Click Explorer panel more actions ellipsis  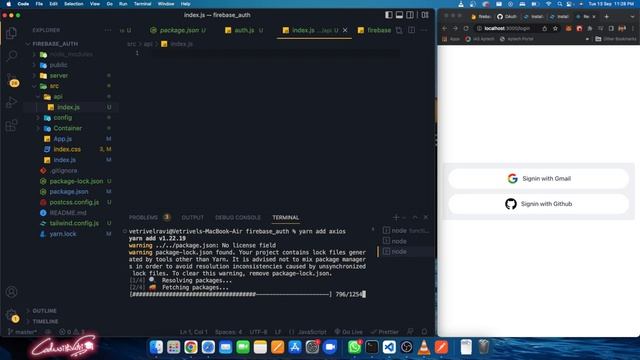[107, 30]
